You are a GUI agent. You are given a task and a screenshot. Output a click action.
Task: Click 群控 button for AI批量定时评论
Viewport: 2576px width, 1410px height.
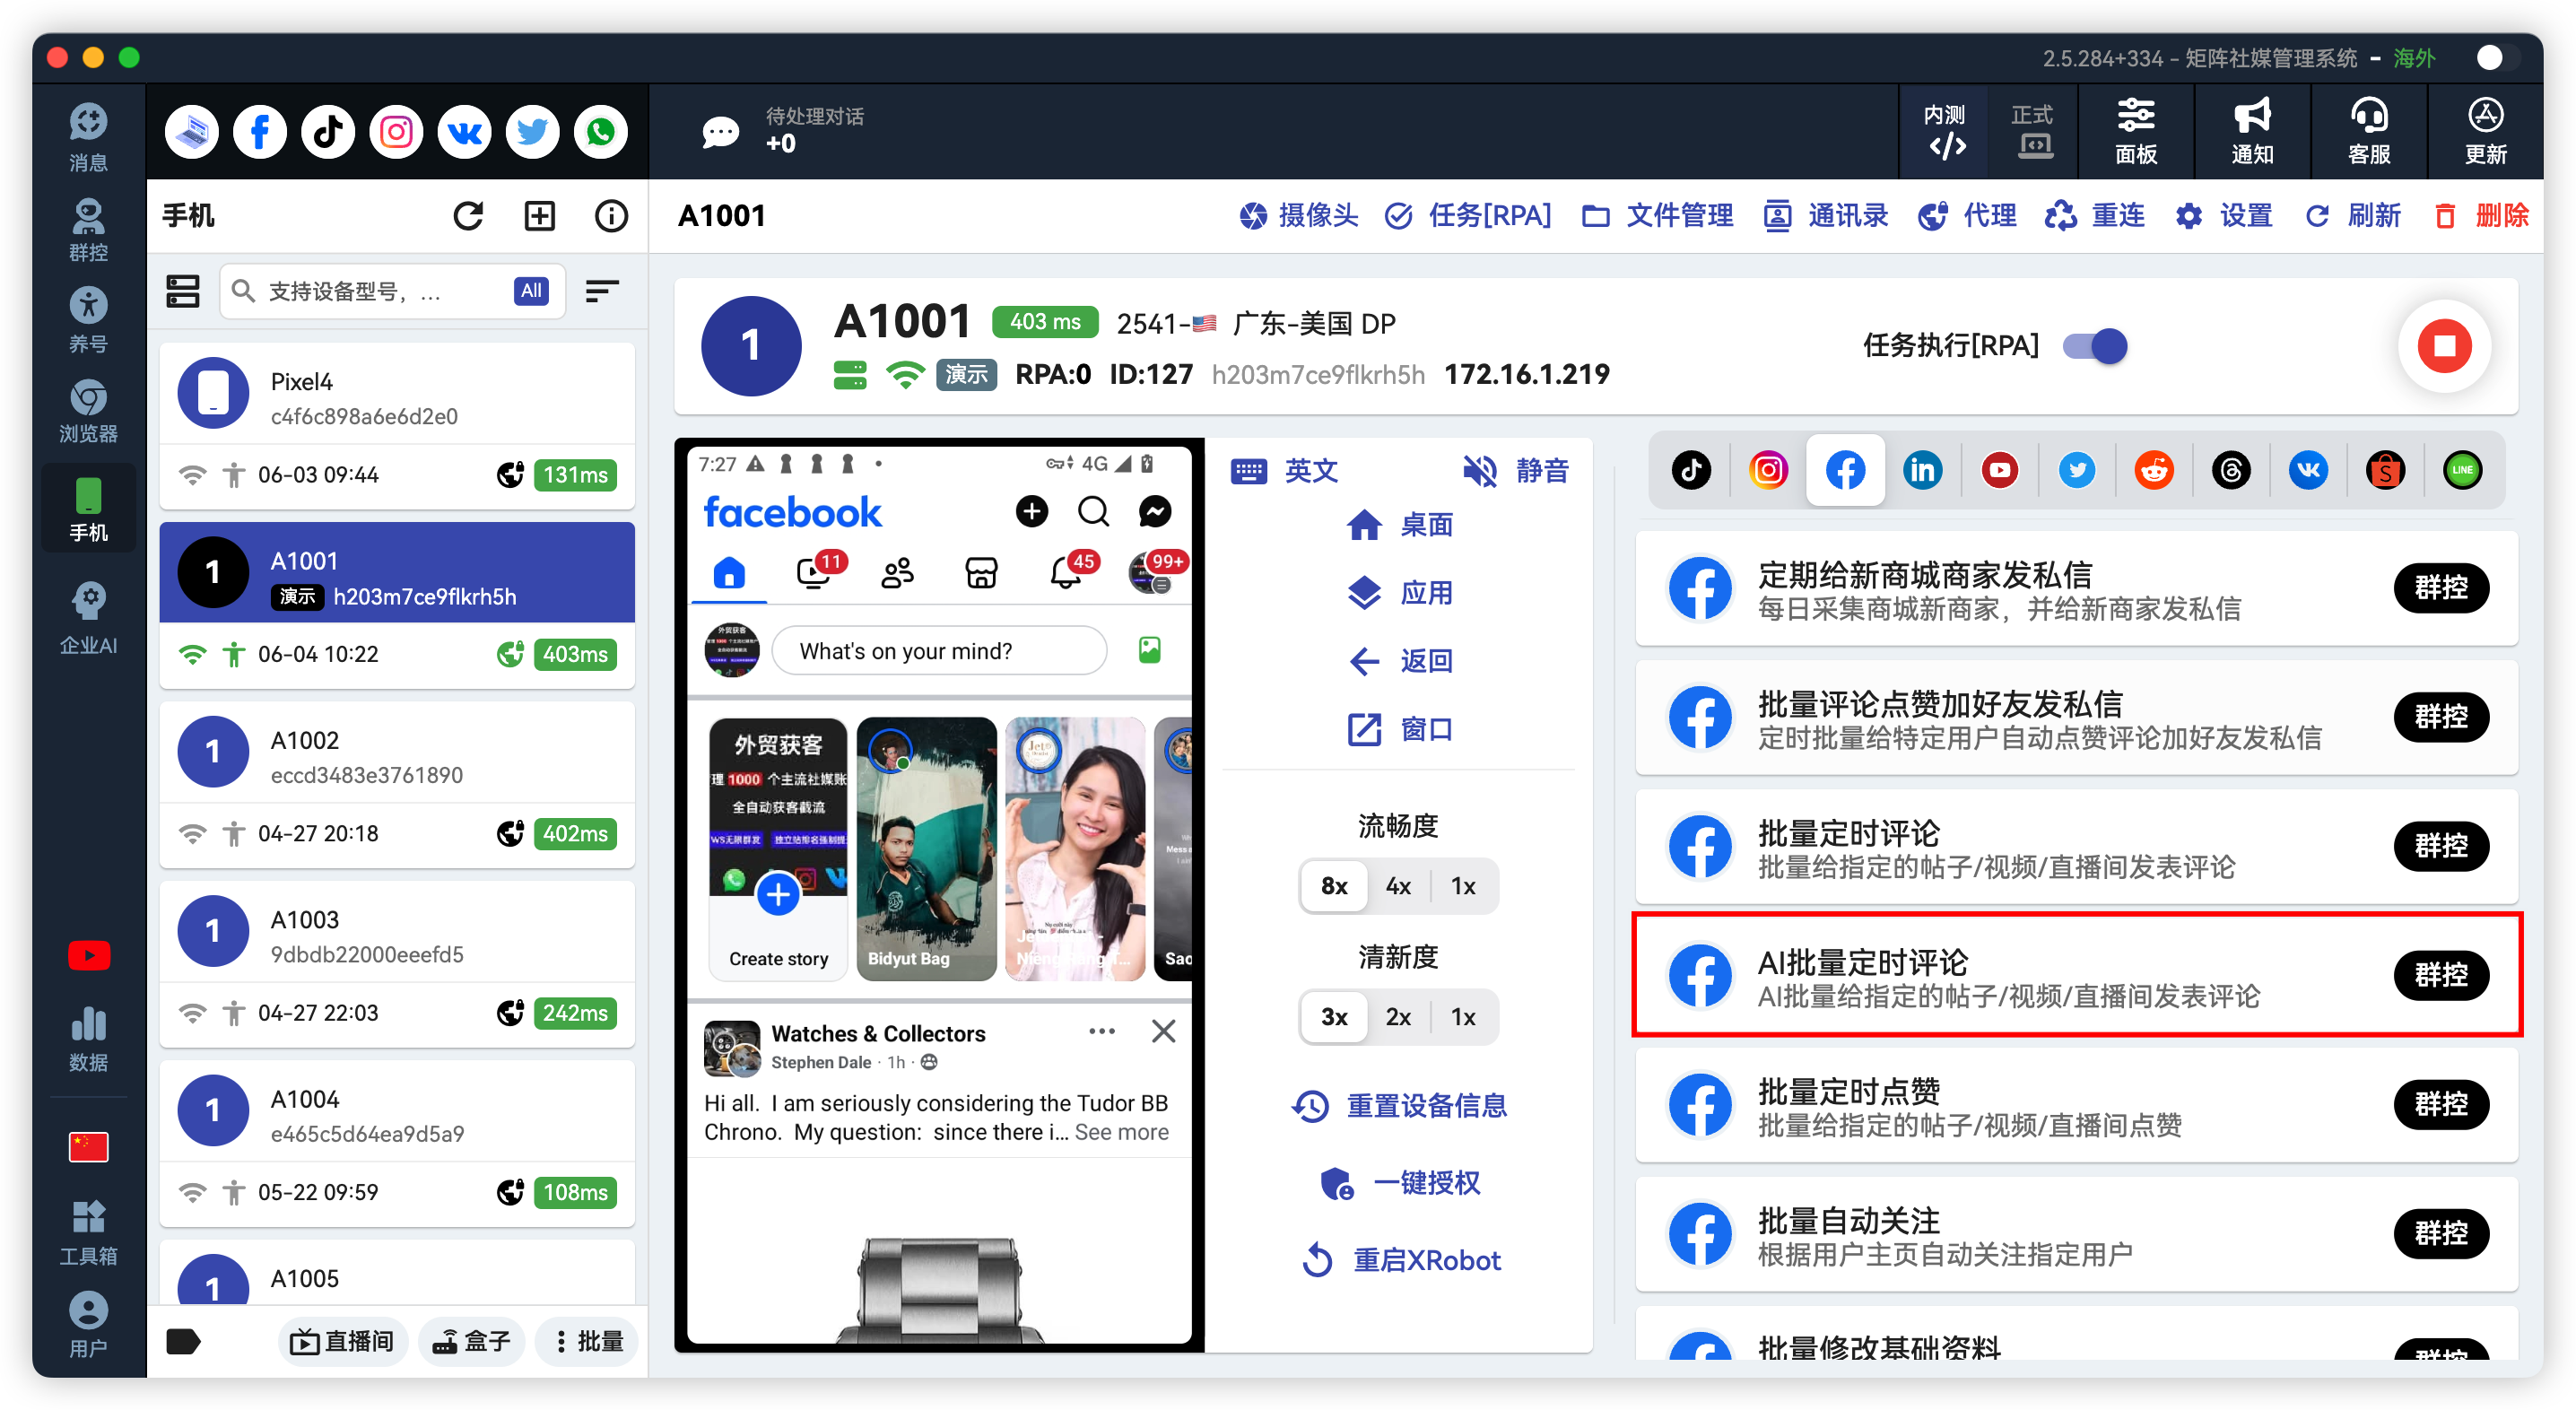pyautogui.click(x=2441, y=975)
